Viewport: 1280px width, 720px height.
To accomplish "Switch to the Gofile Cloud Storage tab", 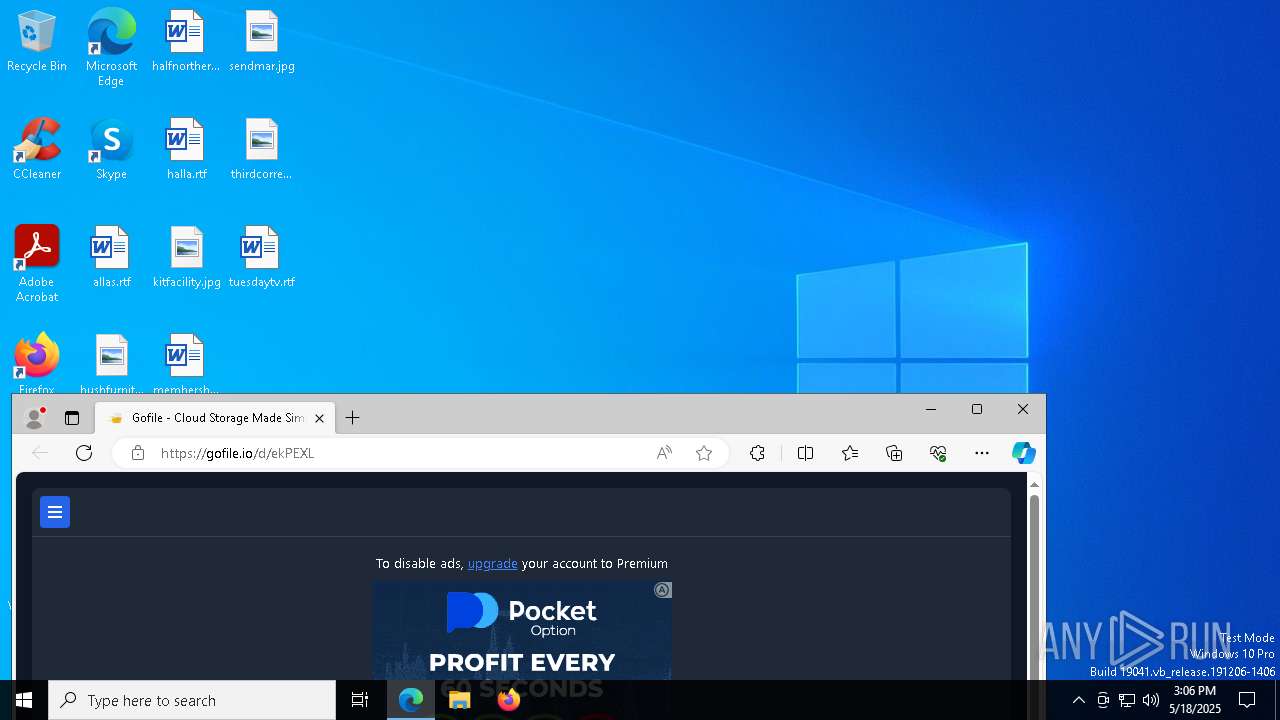I will click(x=214, y=418).
